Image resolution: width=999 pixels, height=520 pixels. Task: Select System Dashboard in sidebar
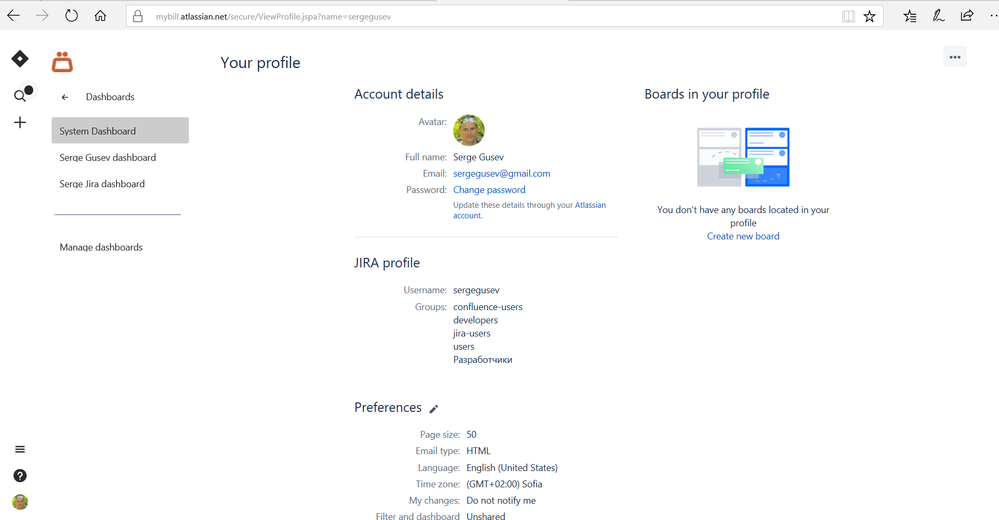(120, 131)
